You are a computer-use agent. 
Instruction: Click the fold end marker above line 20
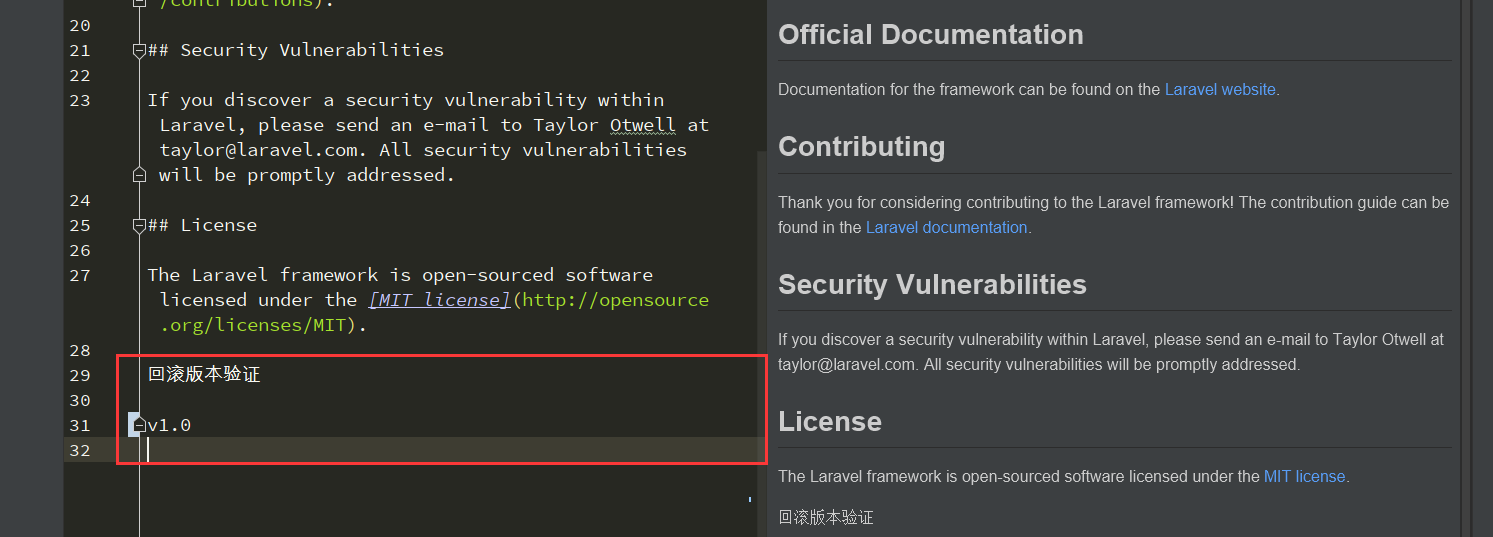pyautogui.click(x=139, y=5)
